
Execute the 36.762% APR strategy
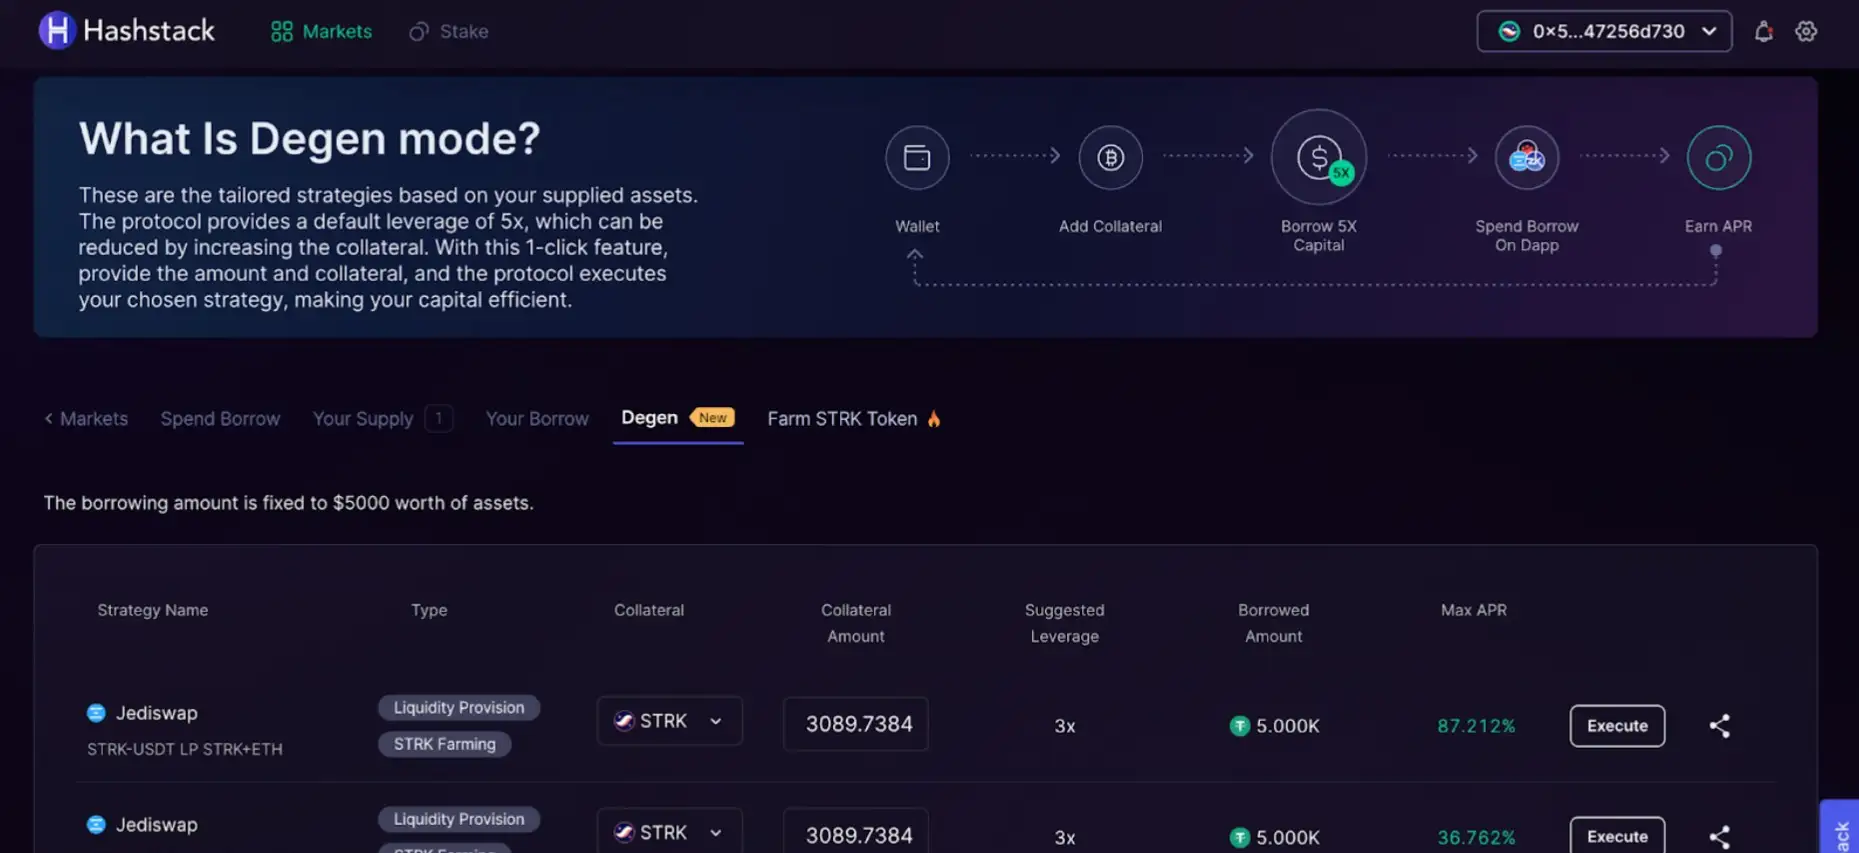coord(1616,836)
